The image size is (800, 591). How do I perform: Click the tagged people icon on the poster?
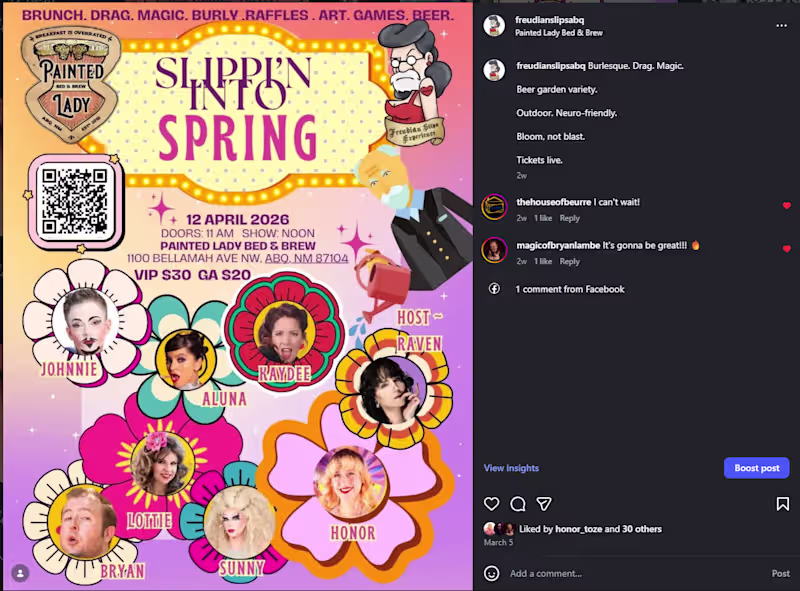point(20,573)
